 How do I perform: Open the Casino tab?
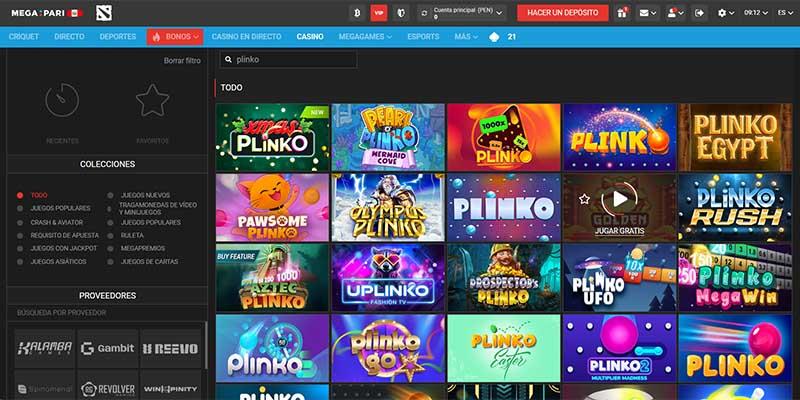coord(310,37)
